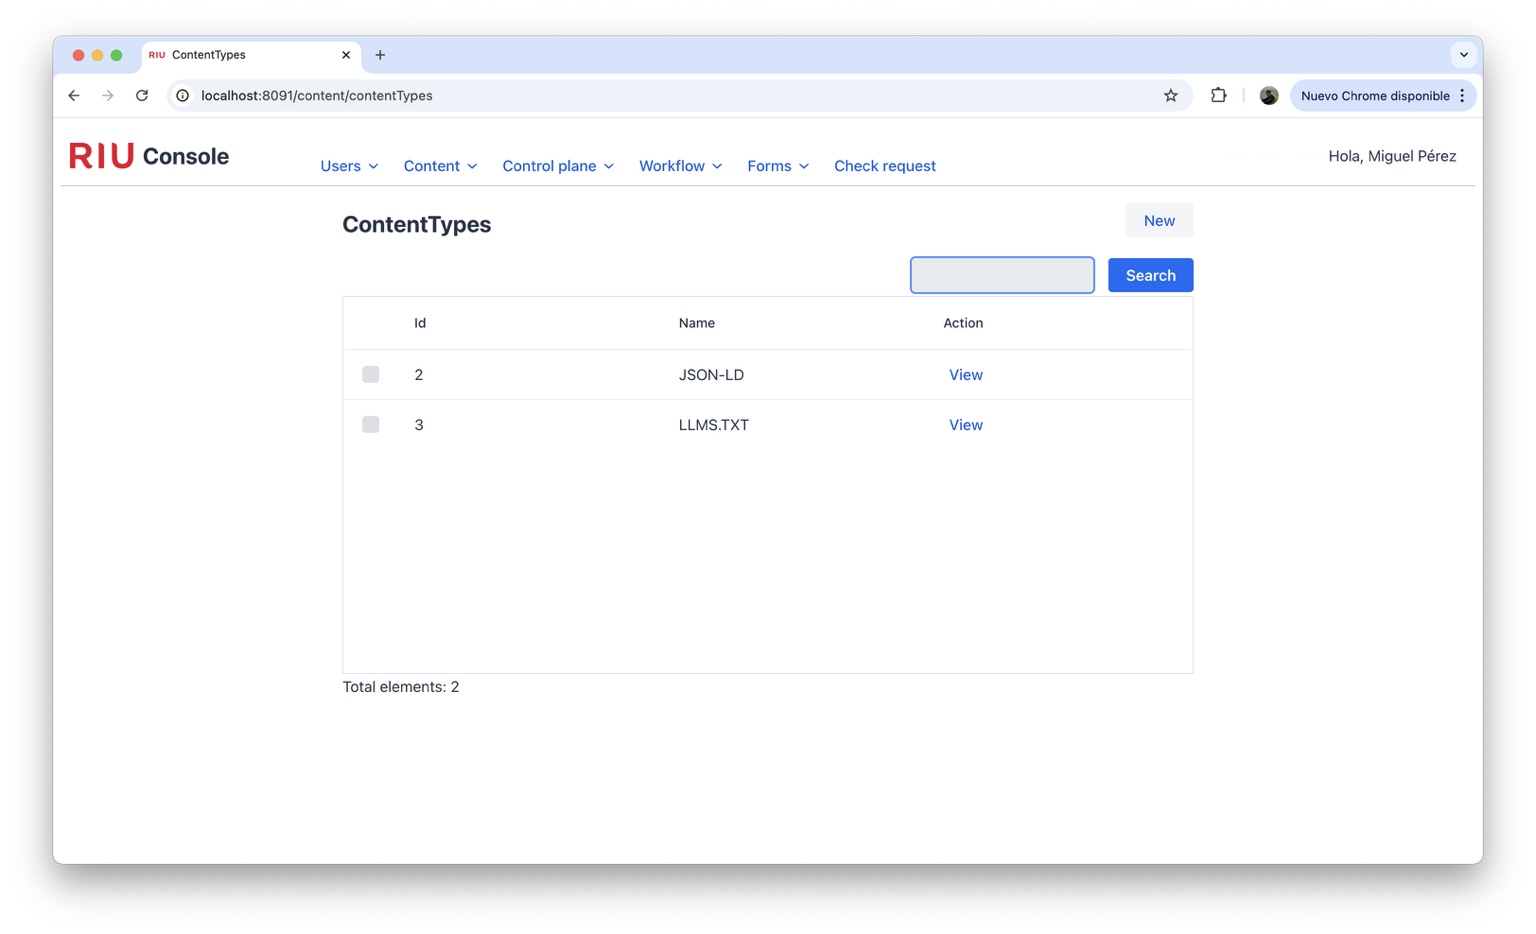Go to the Check request page
Image resolution: width=1536 pixels, height=934 pixels.
[885, 166]
